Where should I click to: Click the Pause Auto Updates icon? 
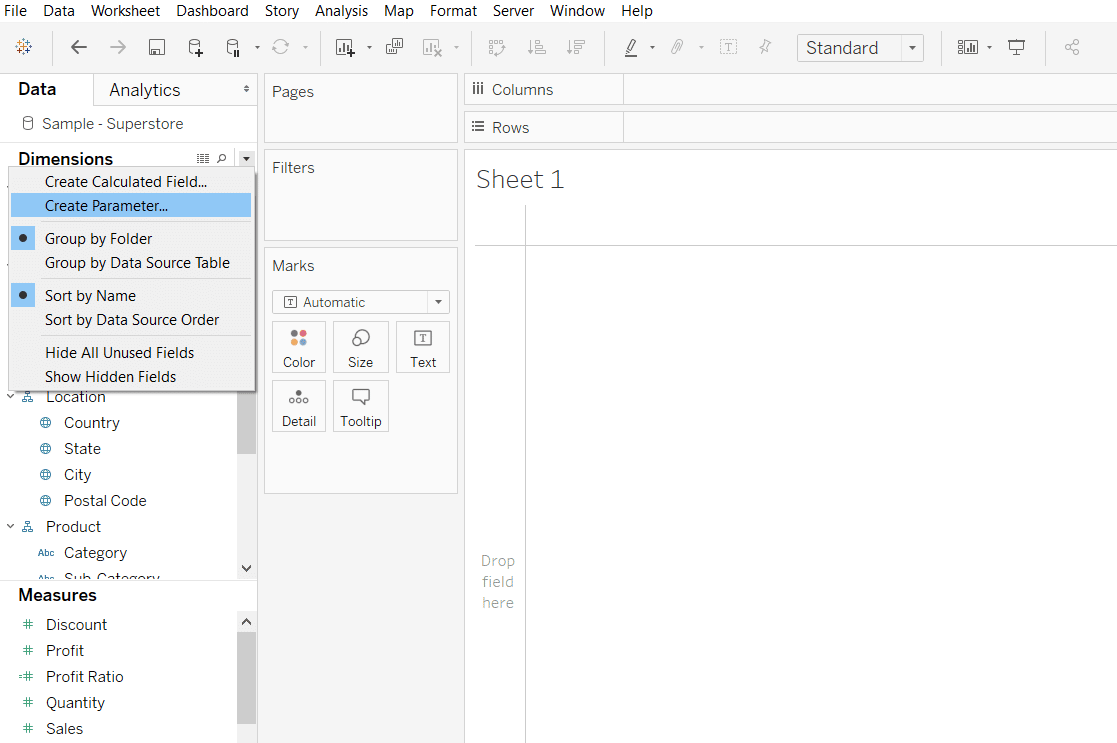(233, 47)
